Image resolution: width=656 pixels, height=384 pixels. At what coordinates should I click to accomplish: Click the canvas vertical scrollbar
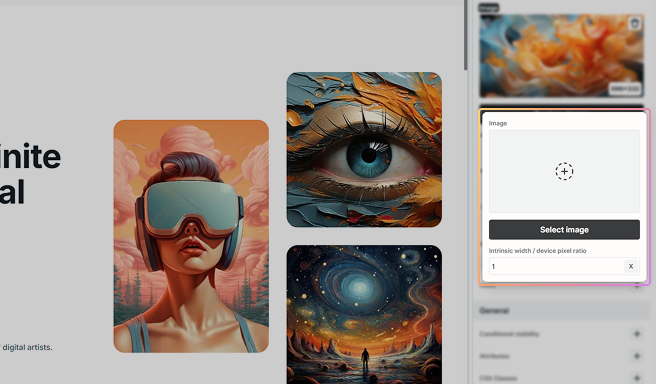click(x=466, y=36)
